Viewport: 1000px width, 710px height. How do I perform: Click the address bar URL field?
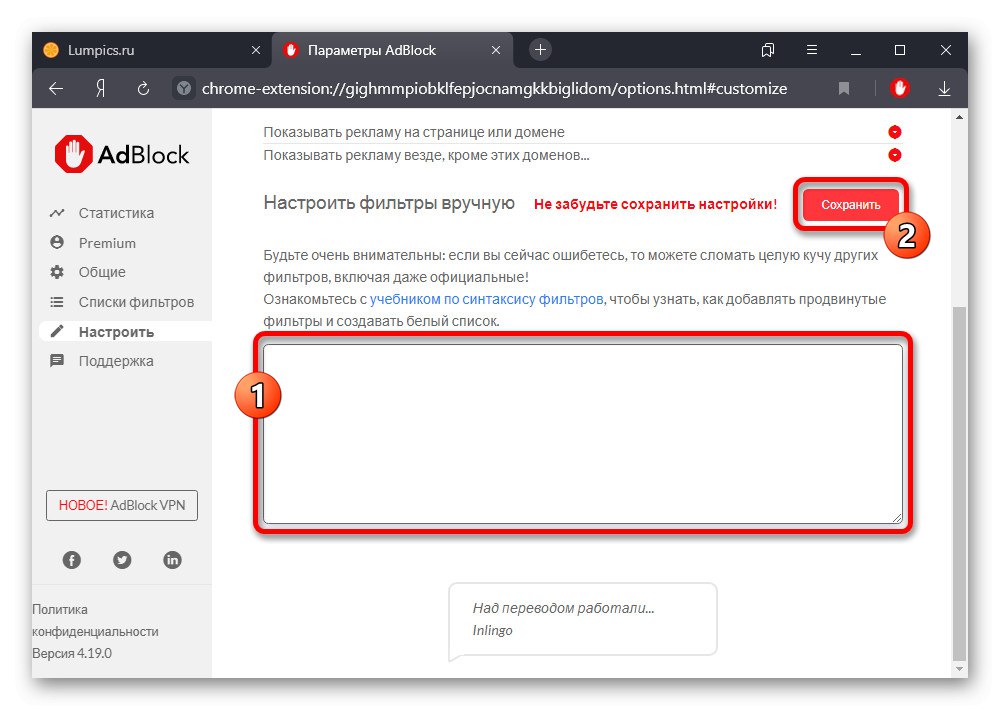point(494,89)
